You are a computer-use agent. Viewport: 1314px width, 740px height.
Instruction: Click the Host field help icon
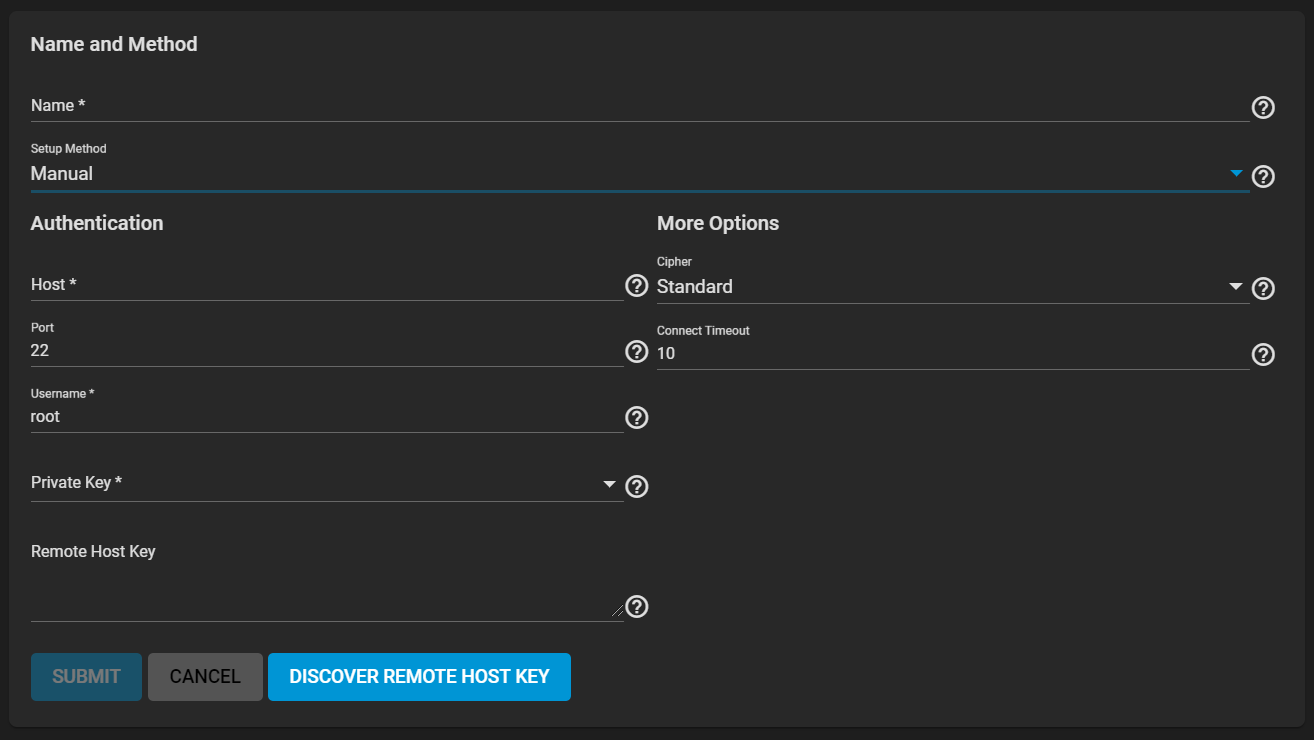click(x=637, y=286)
